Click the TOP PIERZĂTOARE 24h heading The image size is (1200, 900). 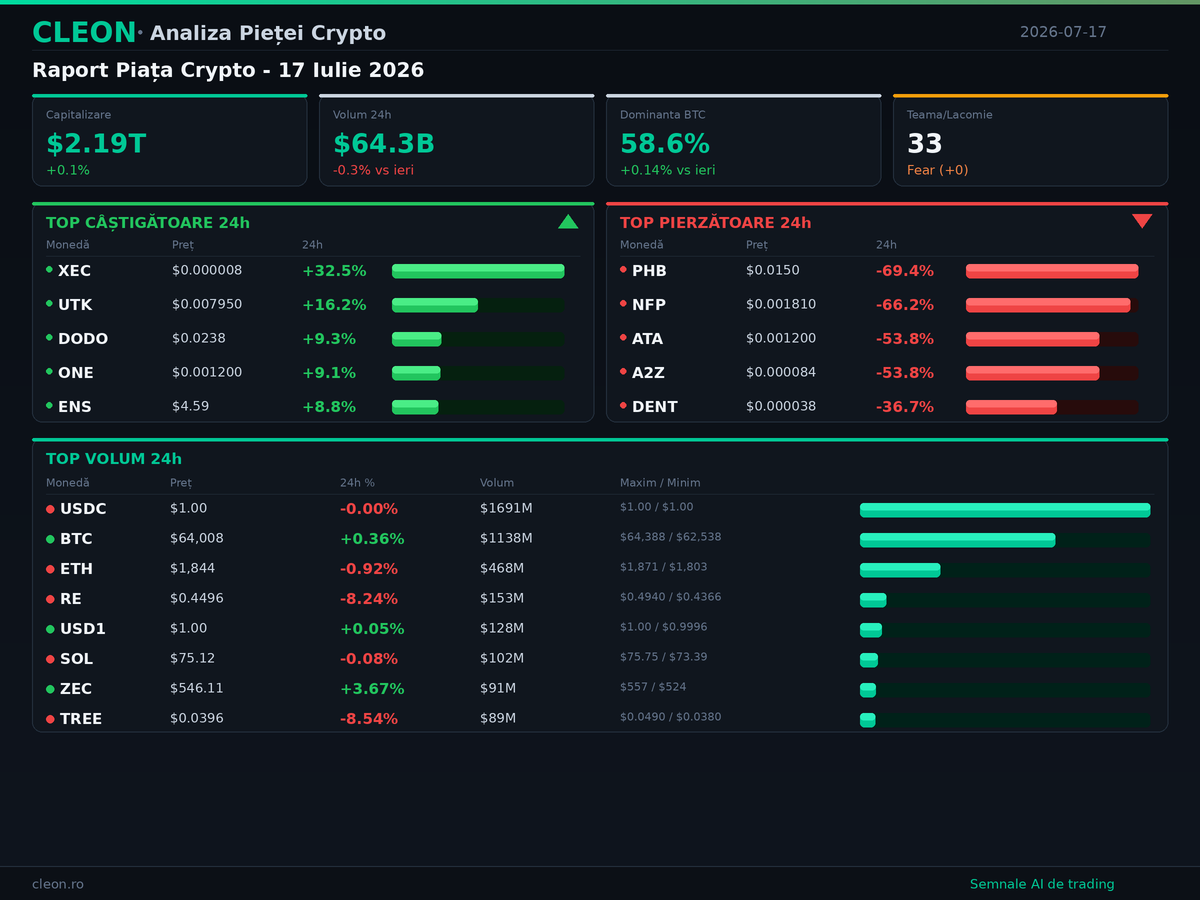click(x=716, y=223)
